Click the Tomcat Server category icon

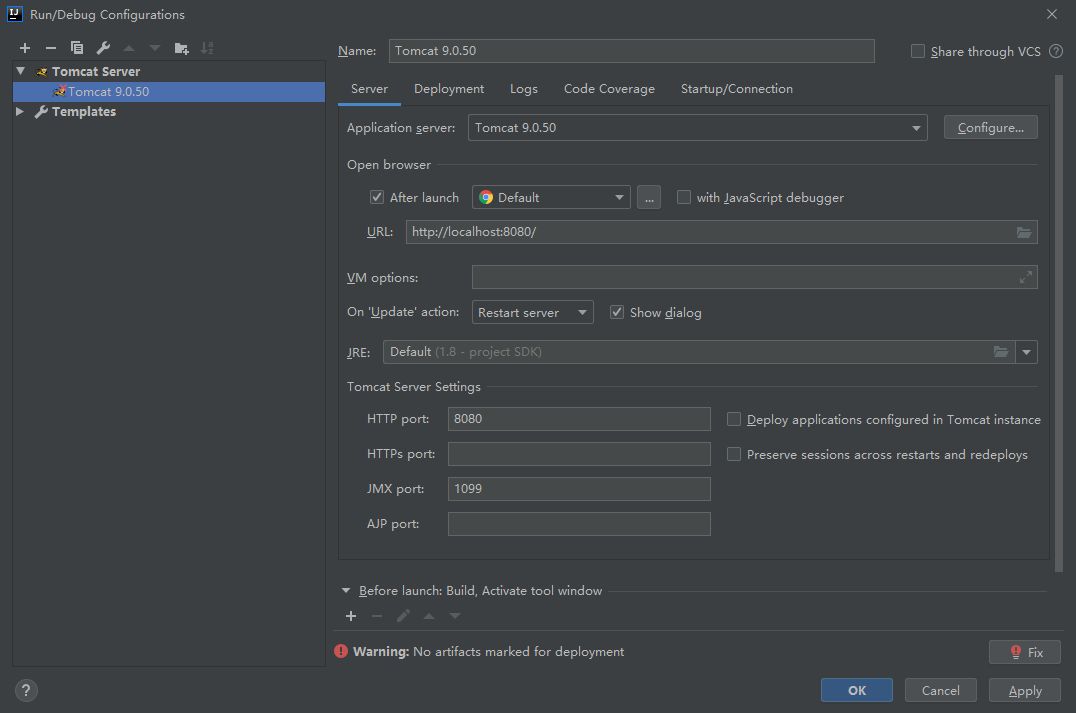42,71
